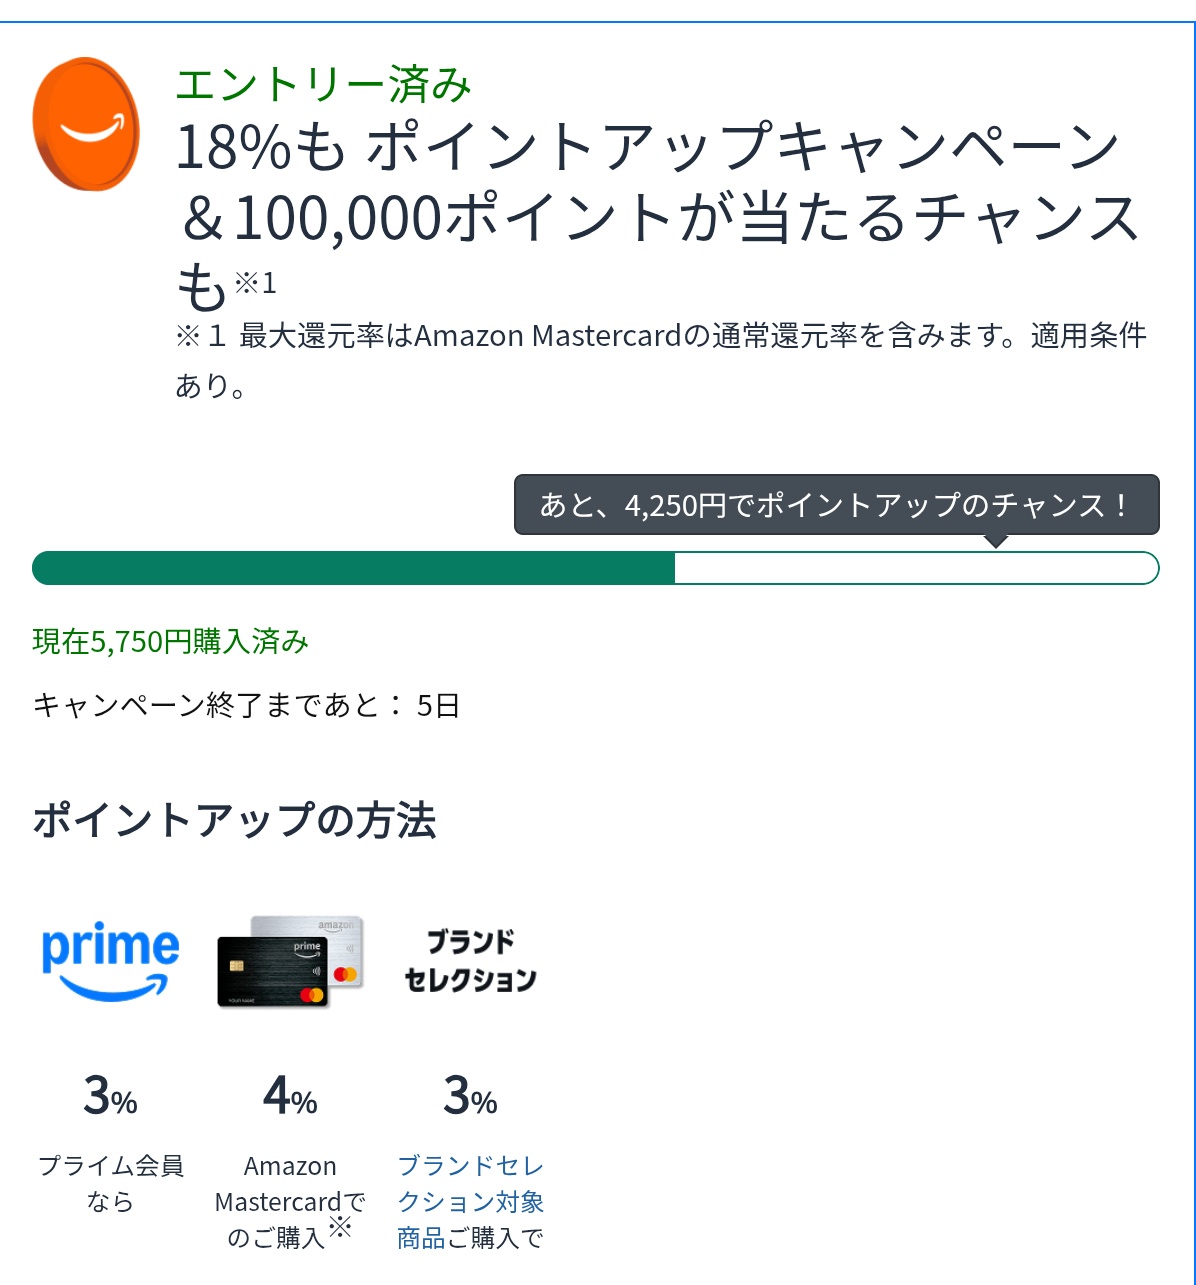This screenshot has width=1196, height=1285.
Task: Click the キャンペーン終了まであと 5日 text
Action: coord(246,706)
